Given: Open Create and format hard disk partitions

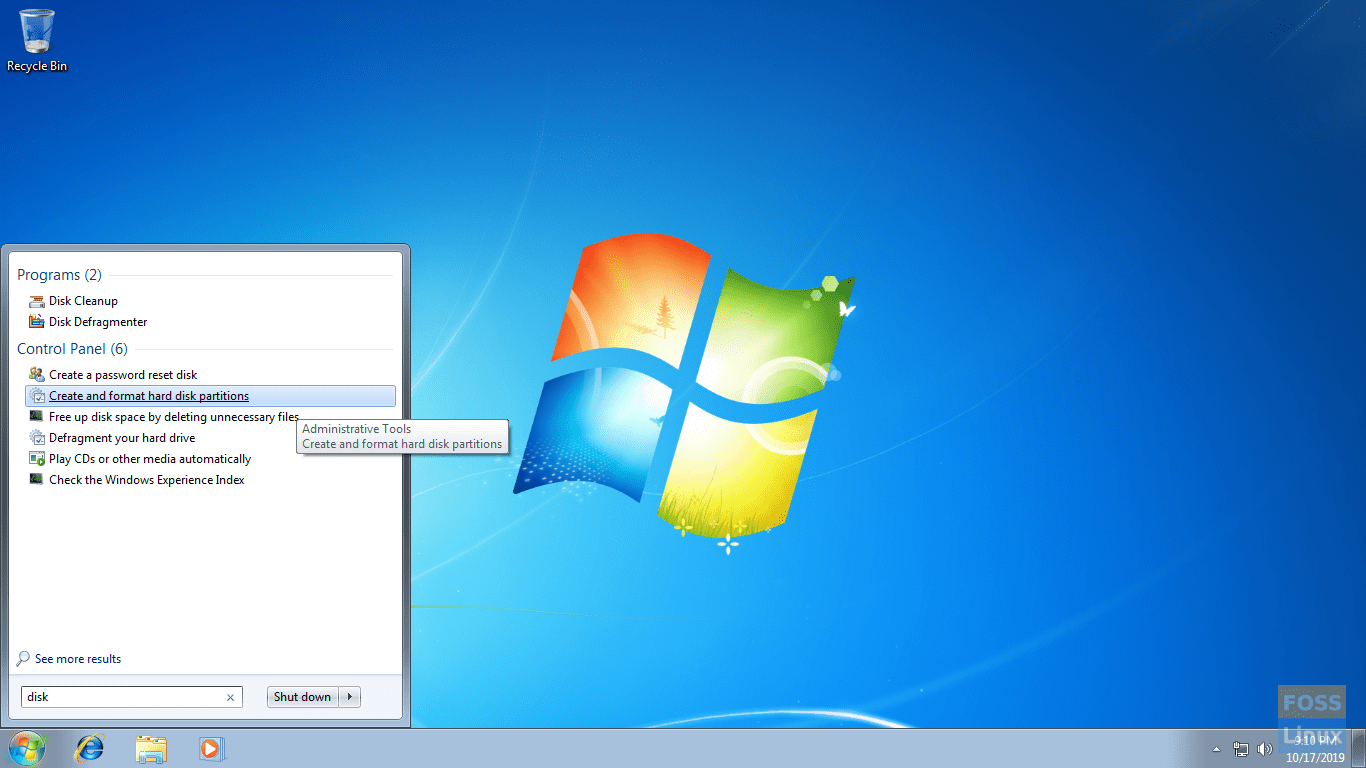Looking at the screenshot, I should tap(148, 395).
